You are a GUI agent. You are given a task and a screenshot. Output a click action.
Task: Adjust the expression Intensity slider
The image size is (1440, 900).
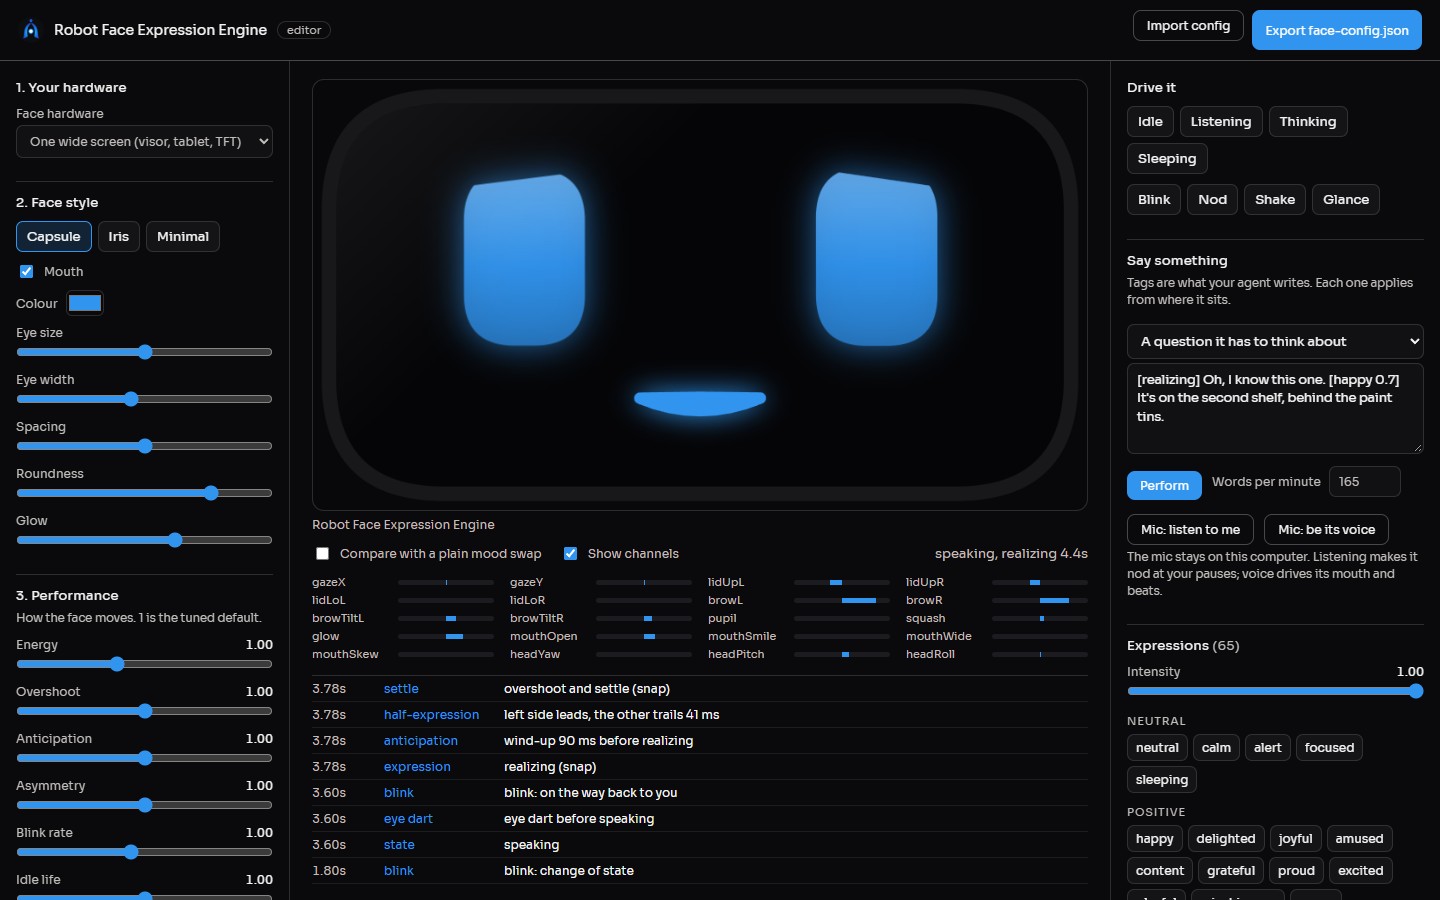pos(1275,691)
